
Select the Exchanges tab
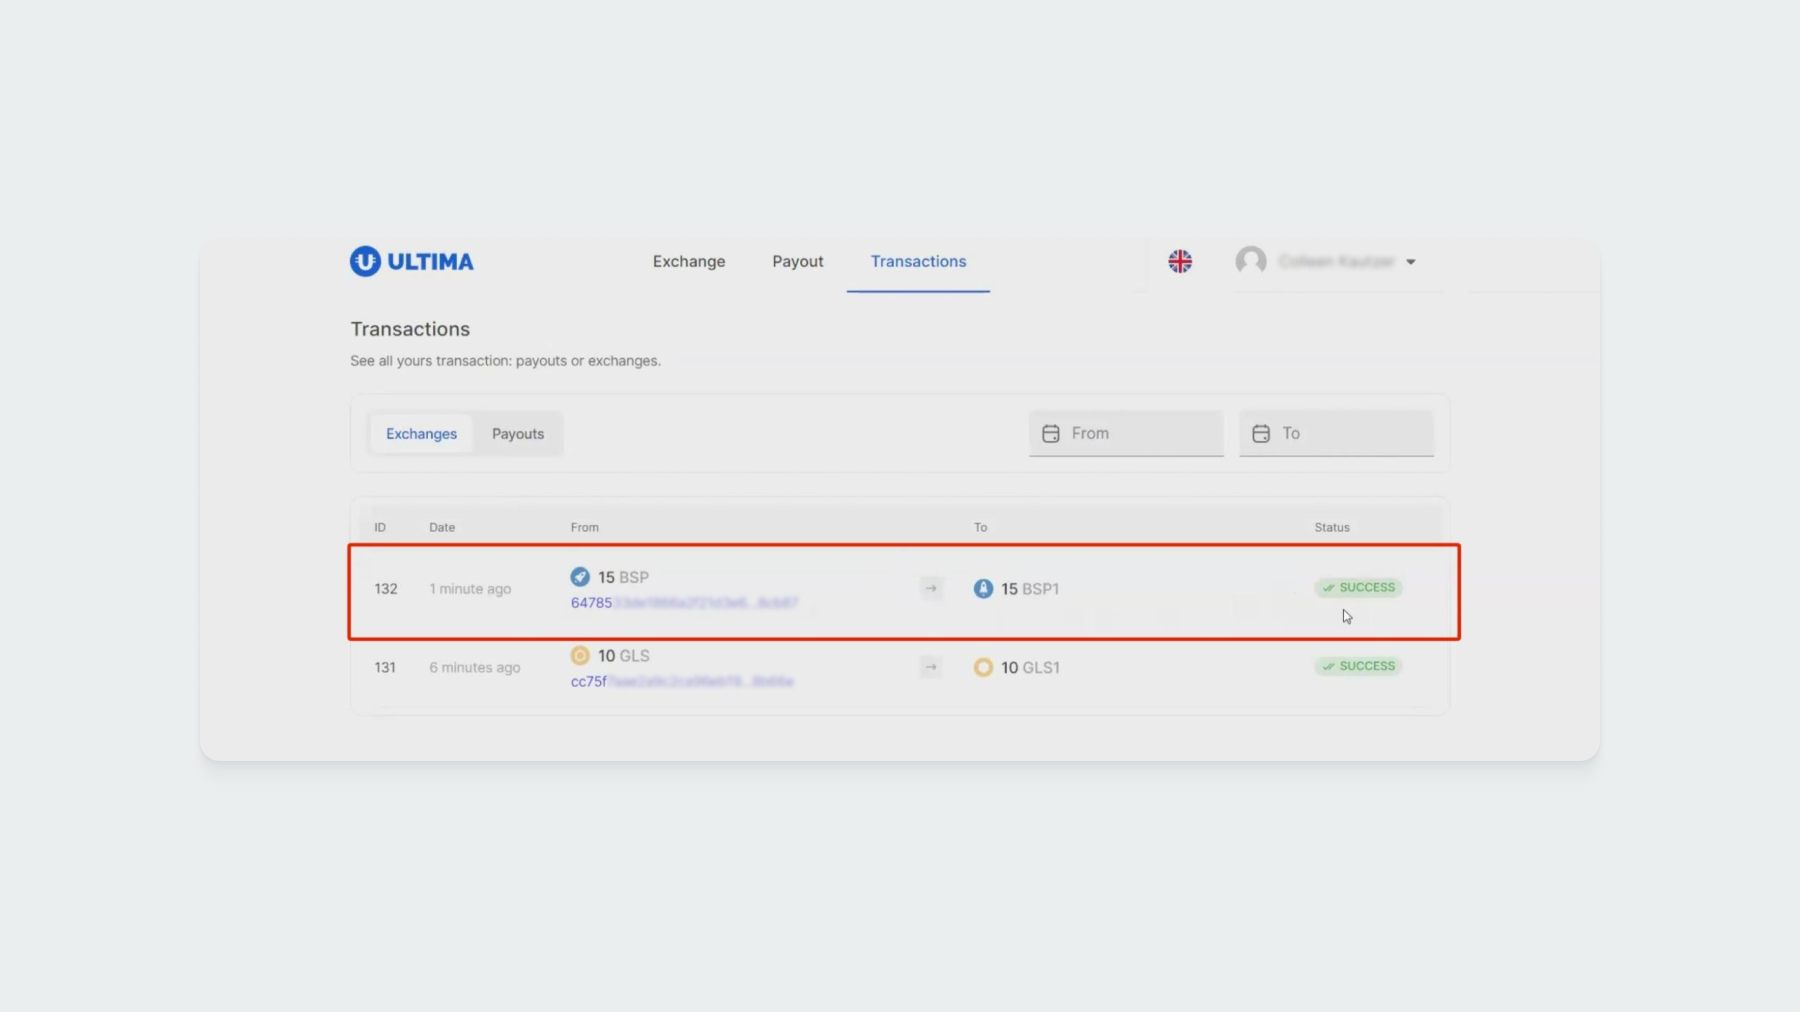421,434
